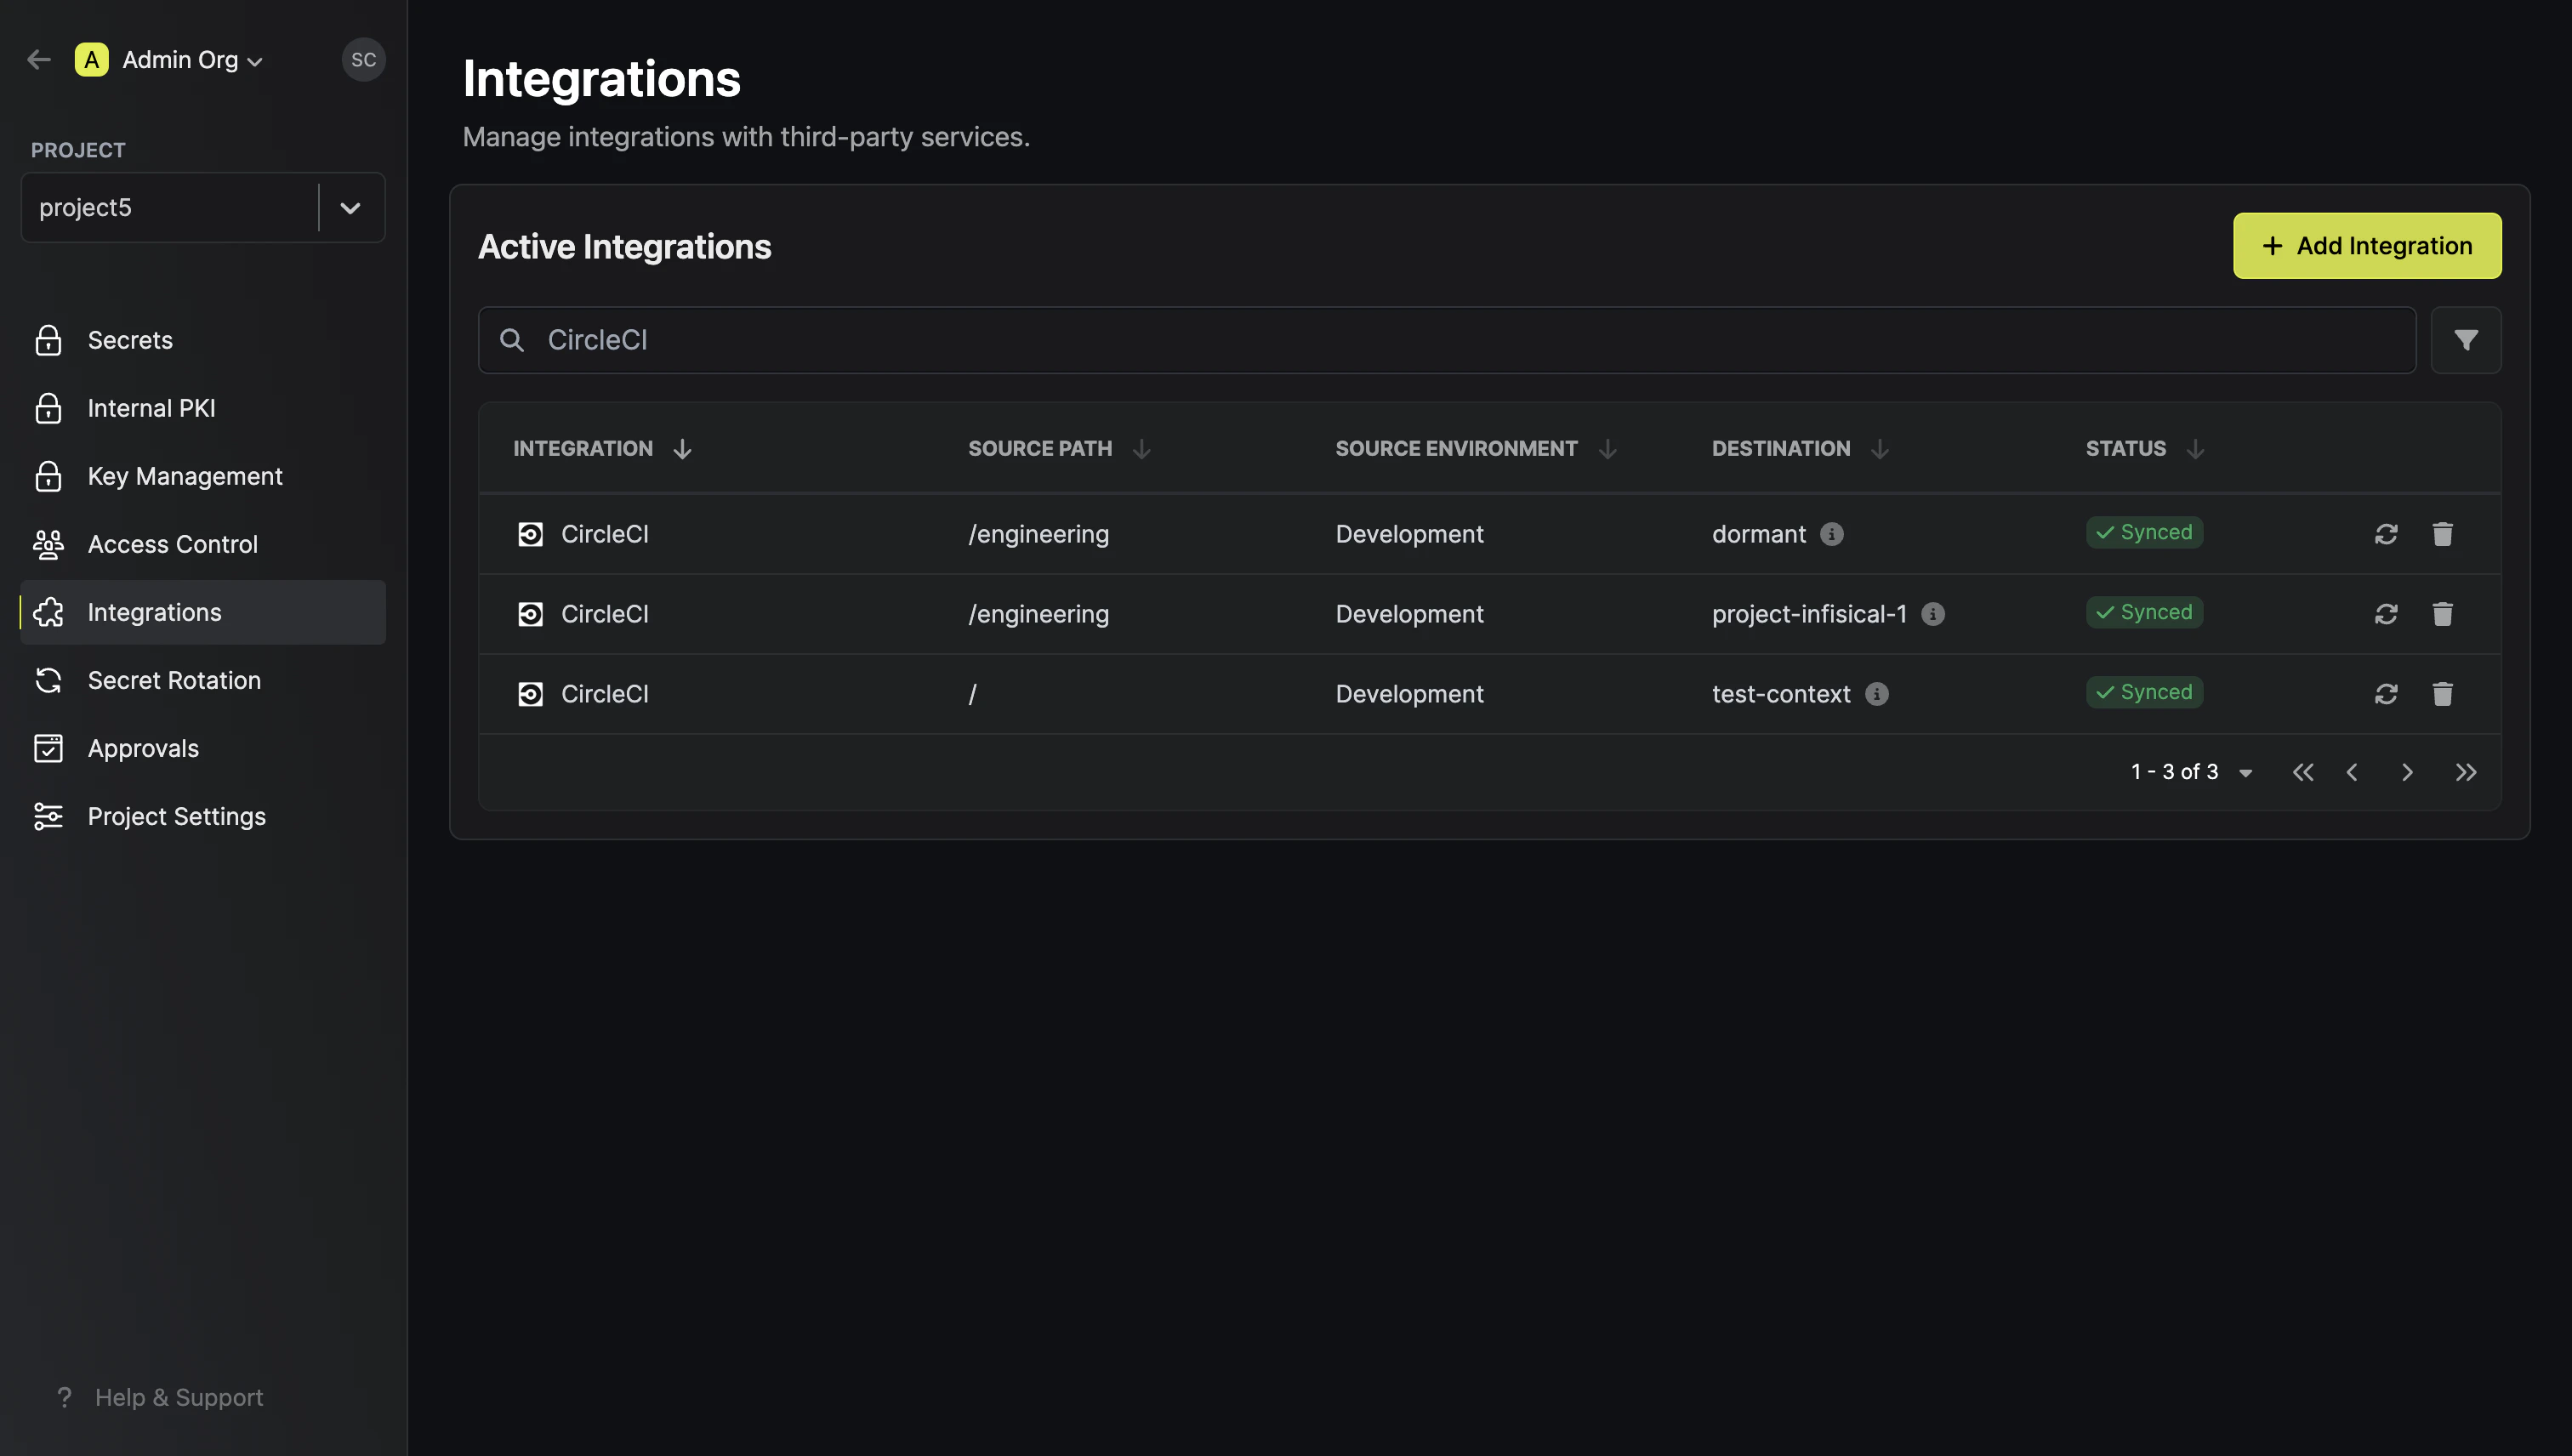Viewport: 2572px width, 1456px height.
Task: Click the Add Integration button
Action: point(2367,246)
